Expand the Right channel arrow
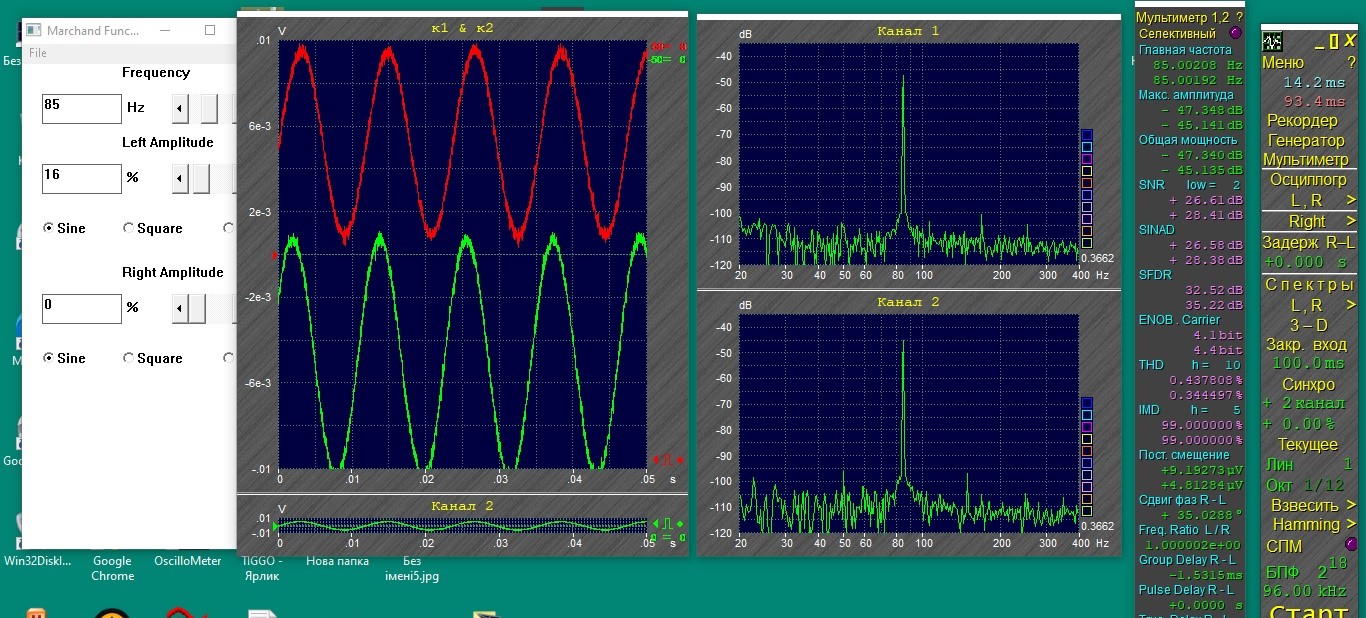The width and height of the screenshot is (1366, 618). [x=1351, y=221]
